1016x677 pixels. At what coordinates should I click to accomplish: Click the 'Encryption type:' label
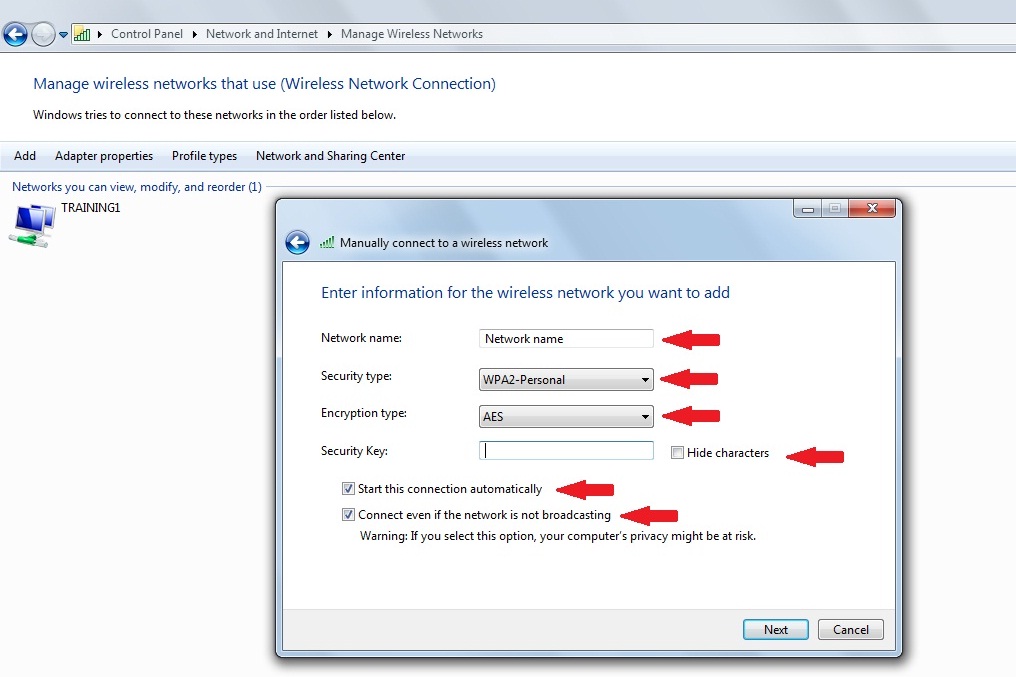(364, 413)
